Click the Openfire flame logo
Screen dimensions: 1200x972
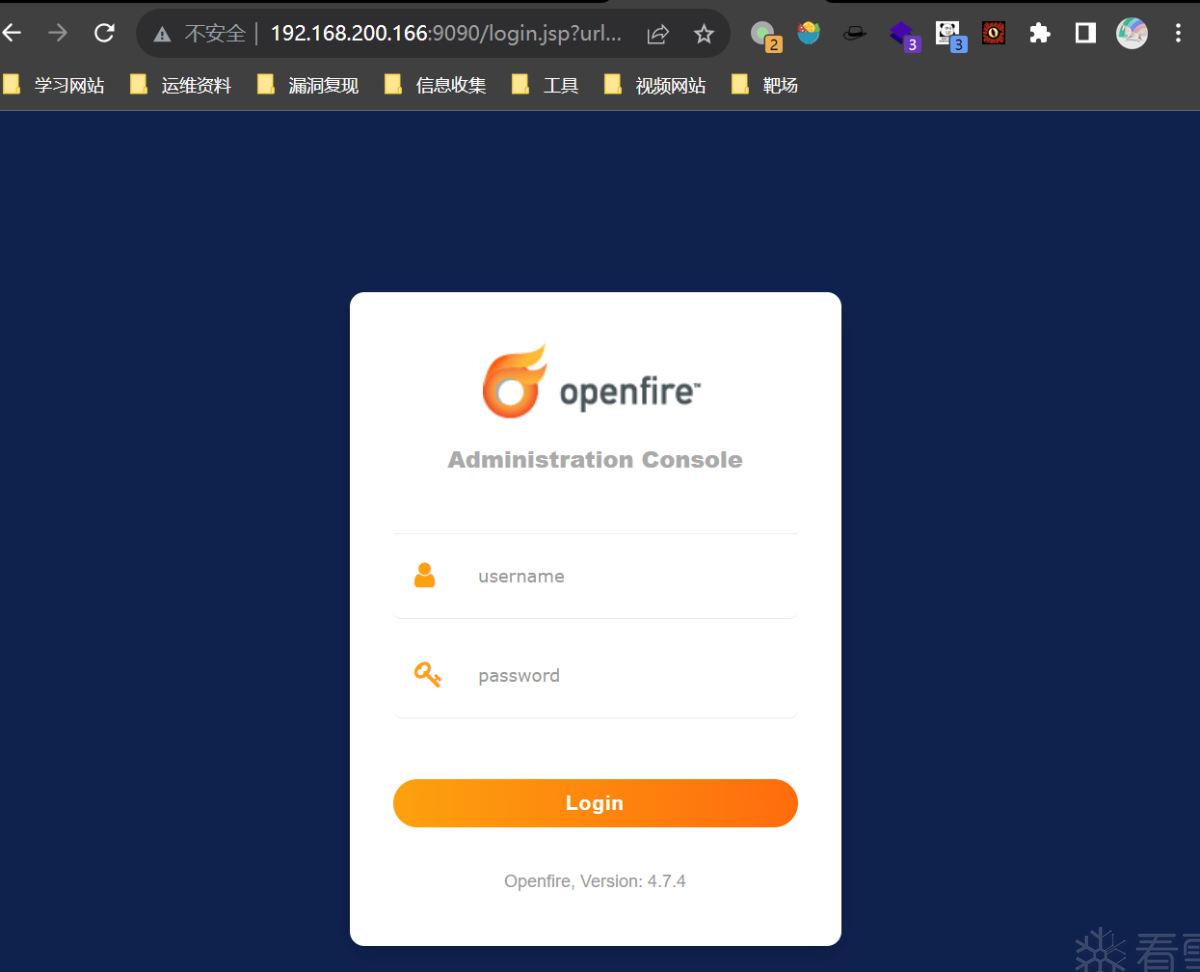click(x=514, y=381)
